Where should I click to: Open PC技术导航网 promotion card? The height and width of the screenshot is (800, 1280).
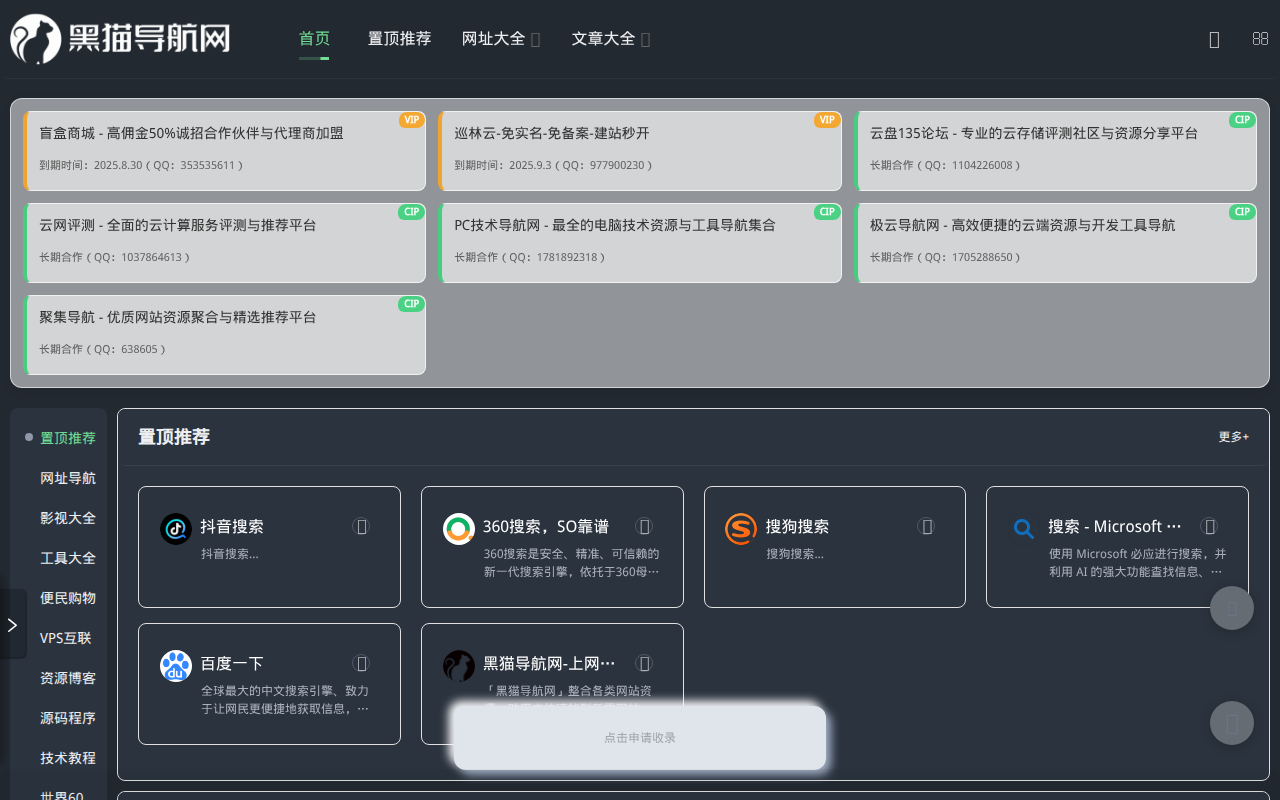pos(640,243)
